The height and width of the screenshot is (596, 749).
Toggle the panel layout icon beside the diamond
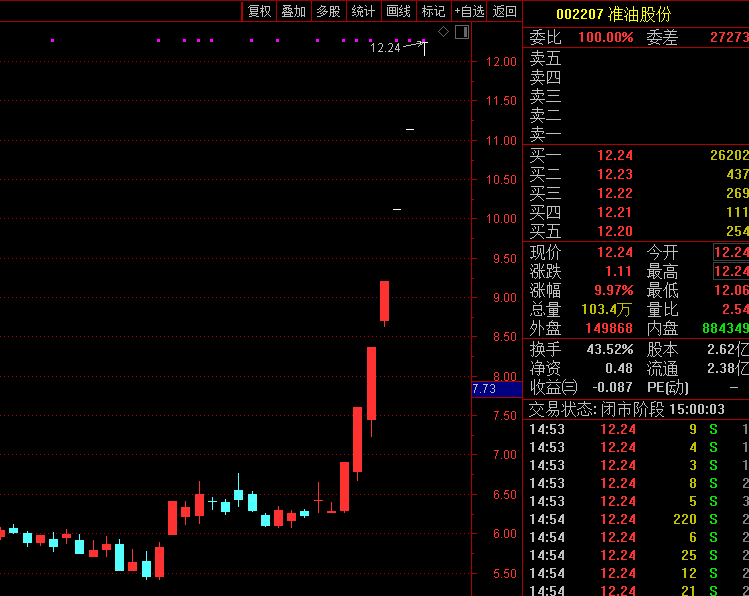click(461, 32)
